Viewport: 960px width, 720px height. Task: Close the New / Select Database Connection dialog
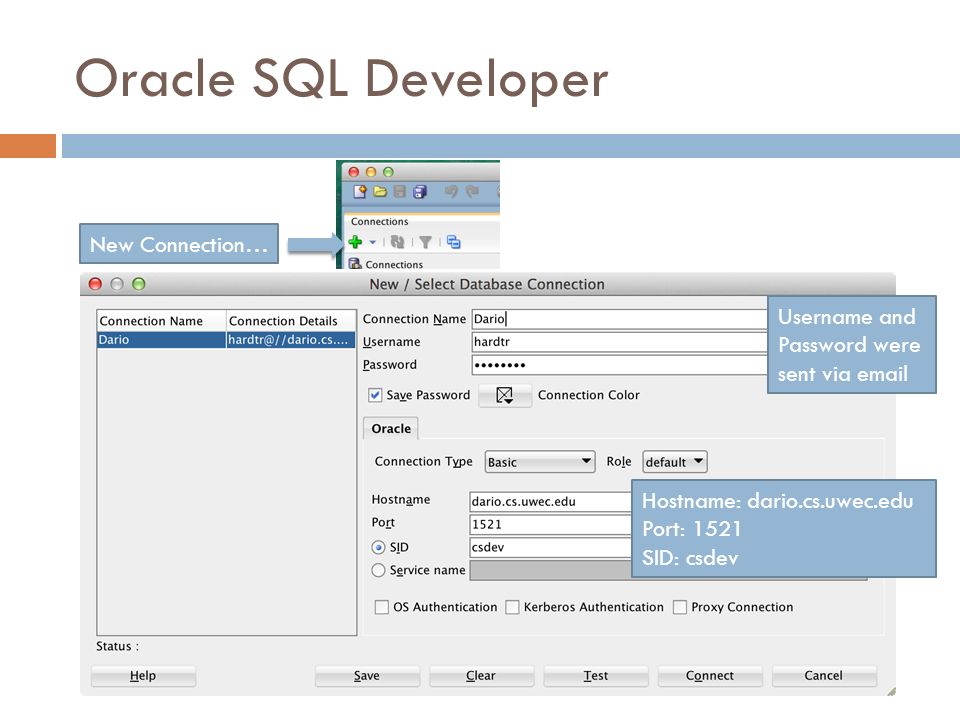pyautogui.click(x=96, y=284)
